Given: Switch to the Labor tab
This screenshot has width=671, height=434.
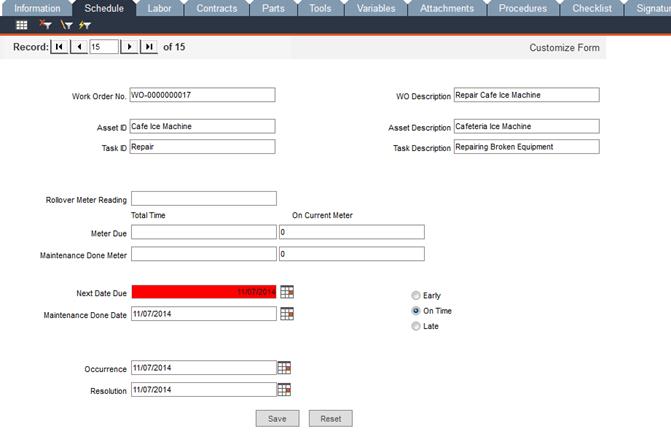Looking at the screenshot, I should [x=159, y=8].
